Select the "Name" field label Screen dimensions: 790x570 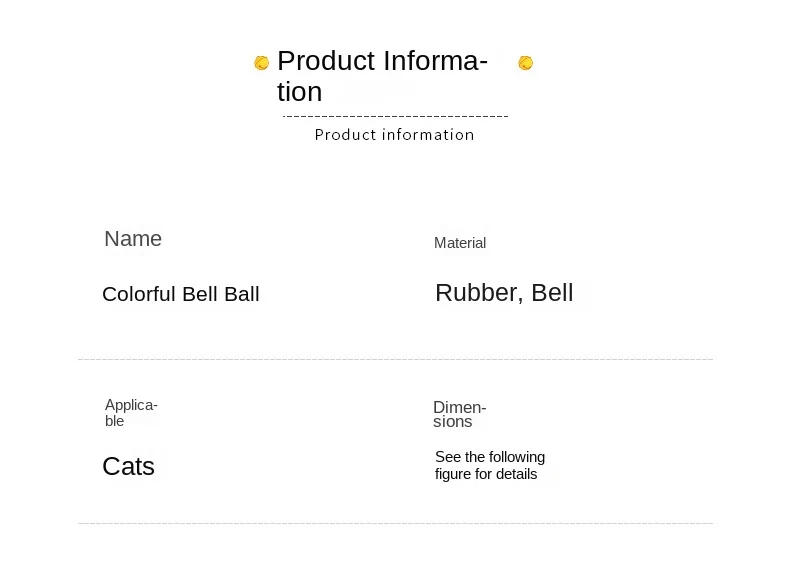[x=133, y=239]
